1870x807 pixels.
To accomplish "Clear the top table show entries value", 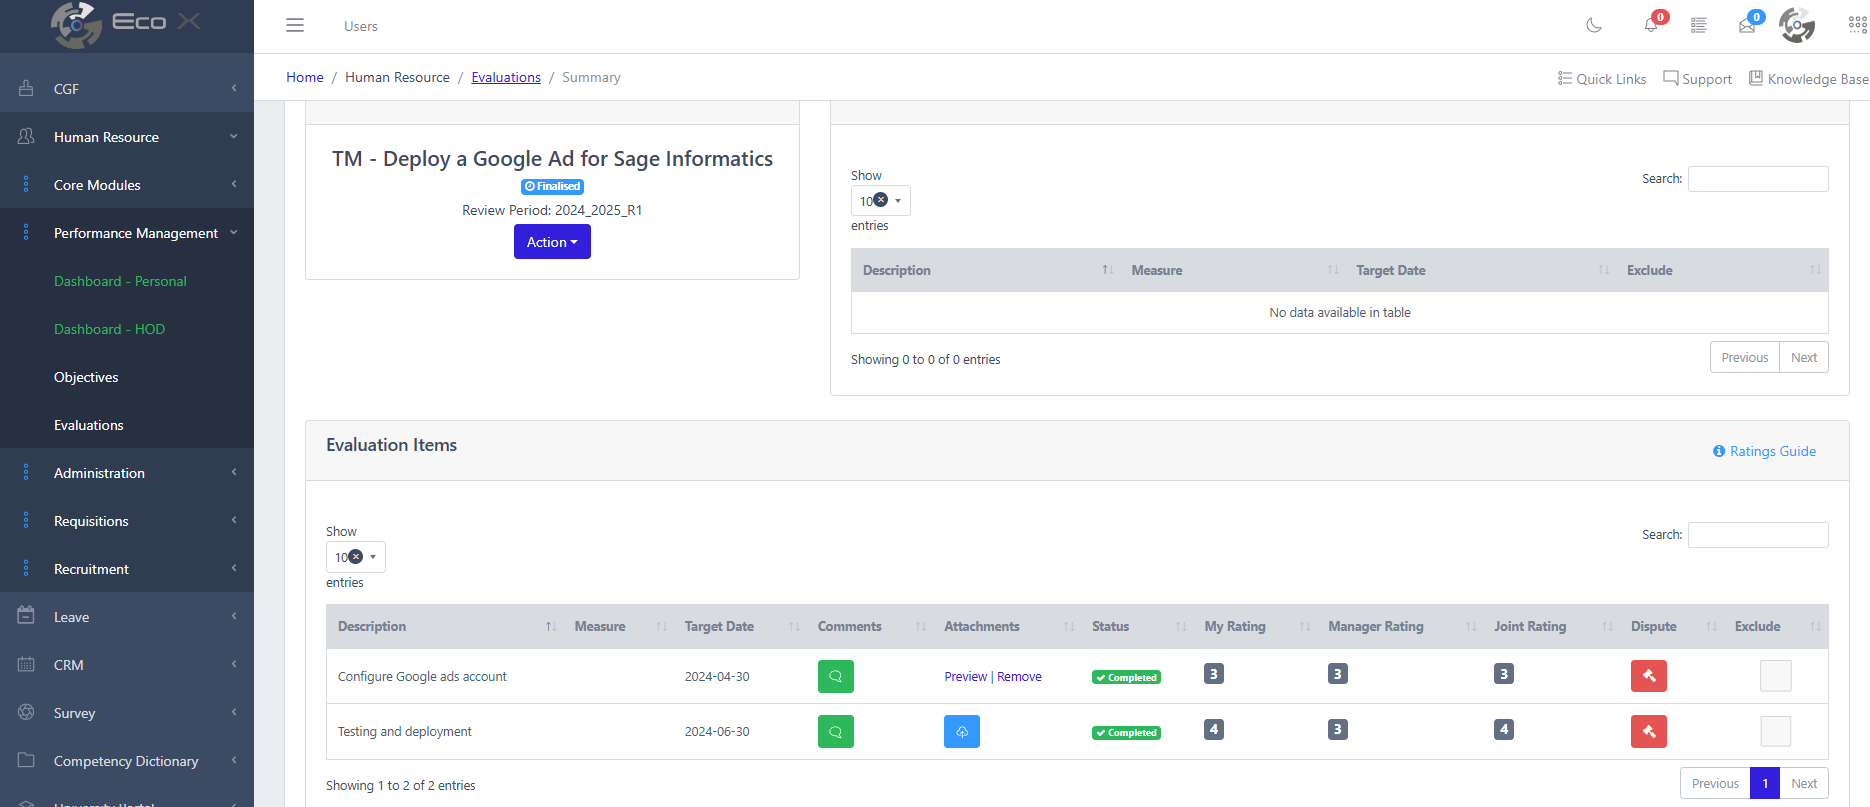I will point(881,200).
